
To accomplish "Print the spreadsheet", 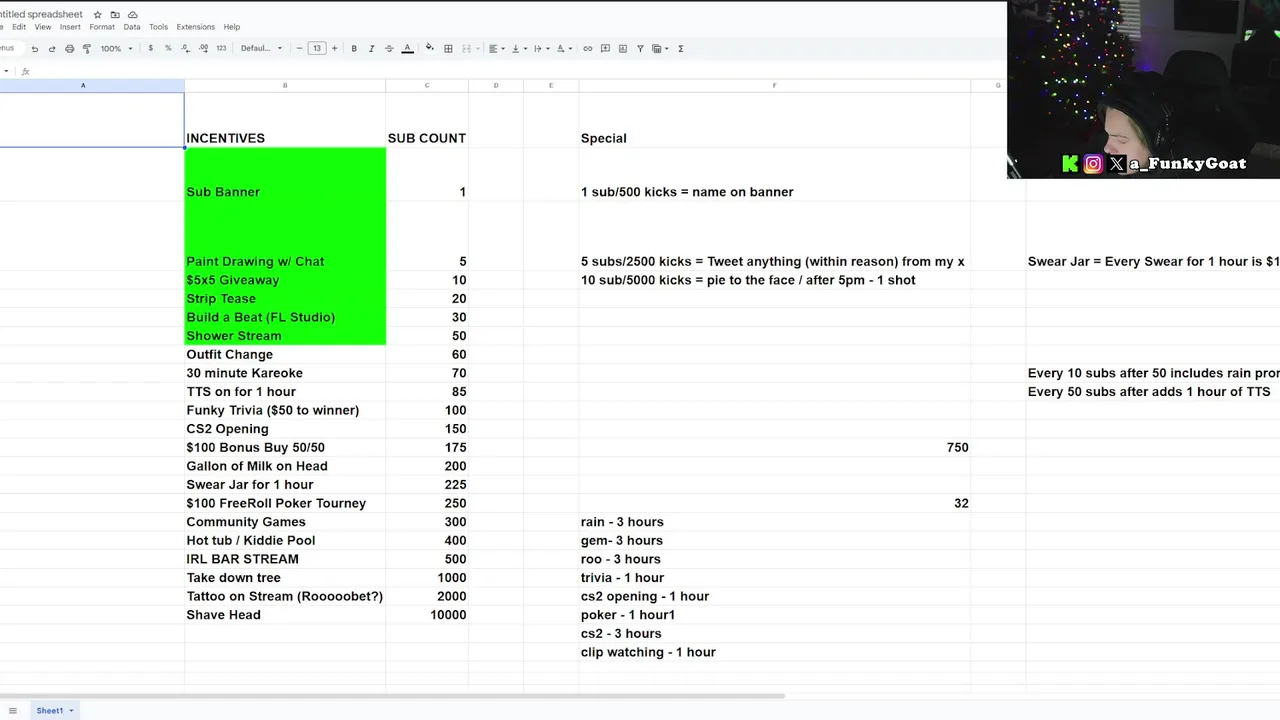I will pos(69,48).
